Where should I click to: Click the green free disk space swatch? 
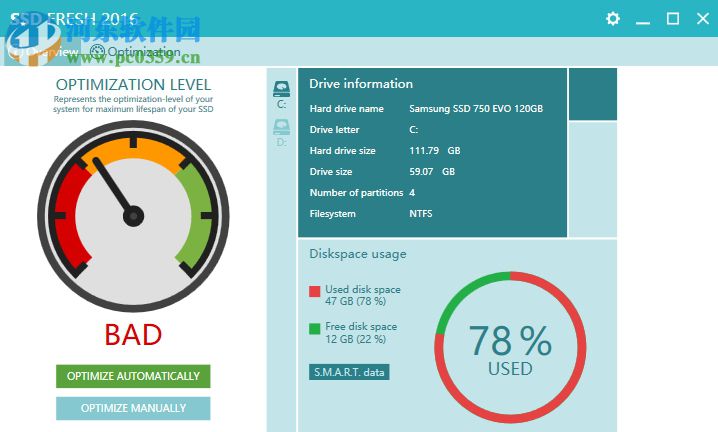[x=315, y=329]
